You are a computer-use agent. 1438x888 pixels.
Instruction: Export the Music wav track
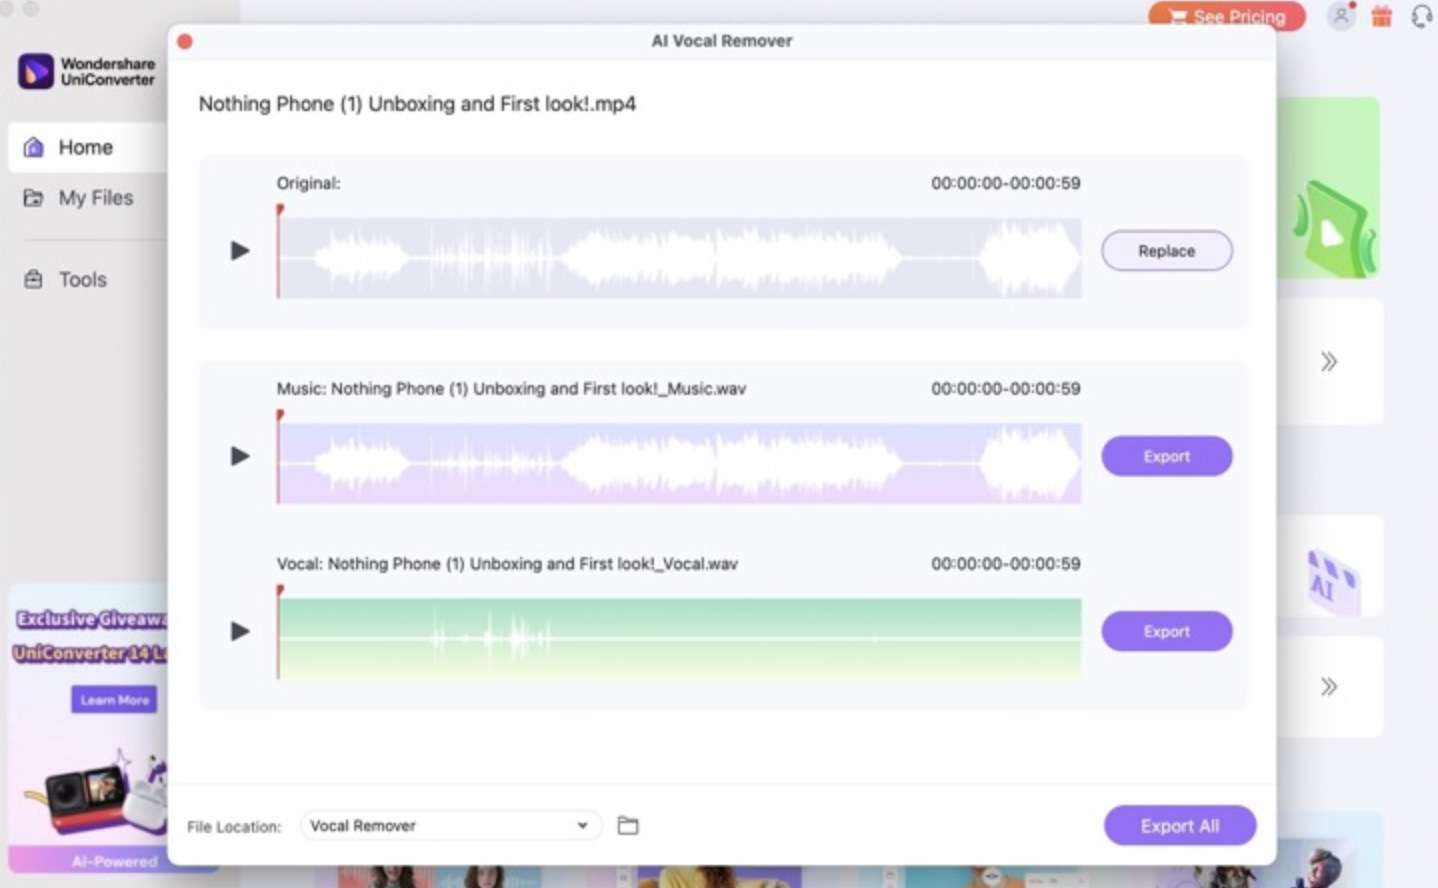(1166, 456)
